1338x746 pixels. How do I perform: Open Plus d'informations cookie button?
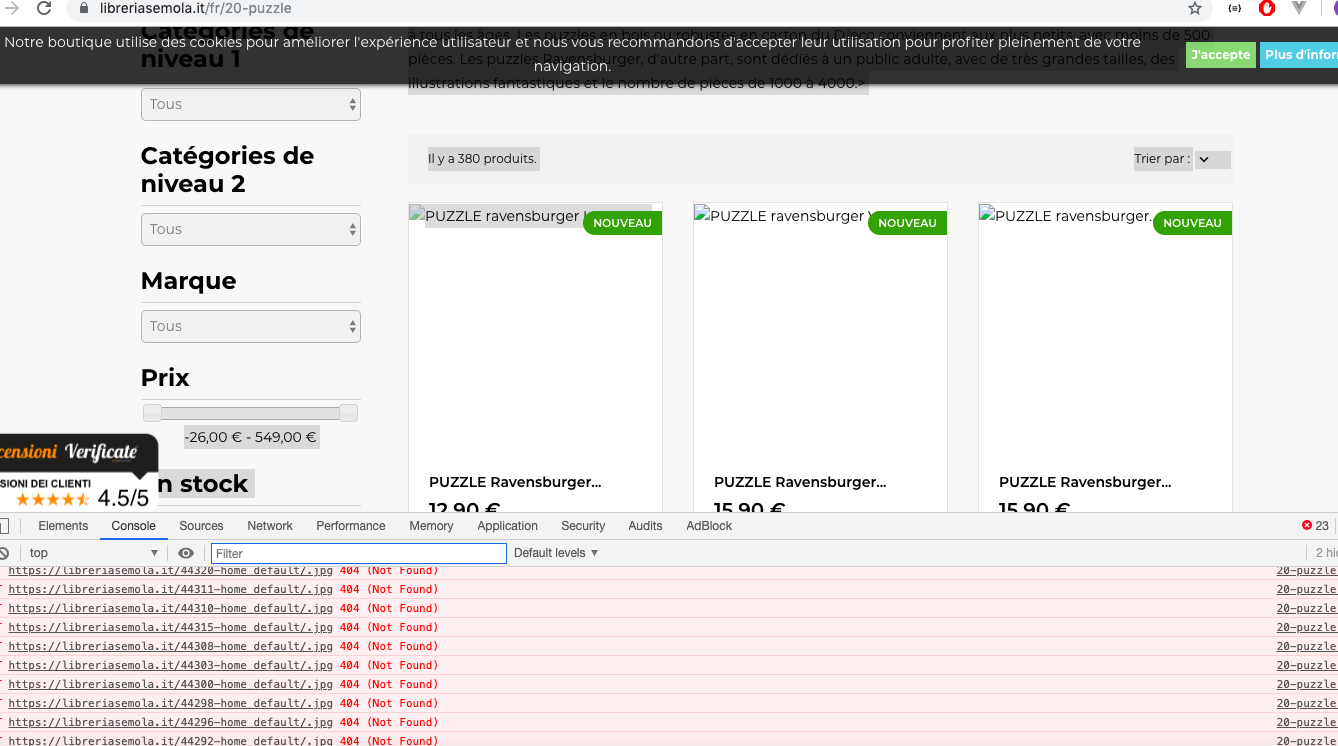1299,55
